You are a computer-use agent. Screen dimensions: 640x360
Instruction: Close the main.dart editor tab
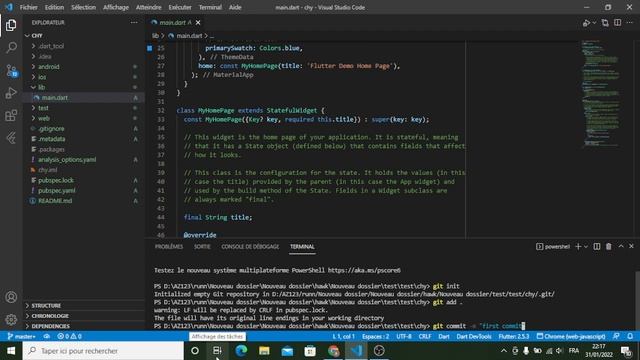(198, 22)
